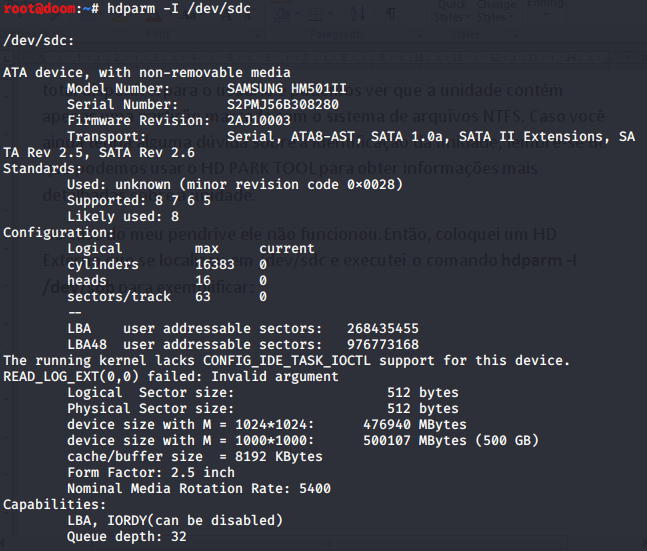Screen dimensions: 647x551
Task: Click the READ_LOG_EXT failed error line
Action: [170, 376]
